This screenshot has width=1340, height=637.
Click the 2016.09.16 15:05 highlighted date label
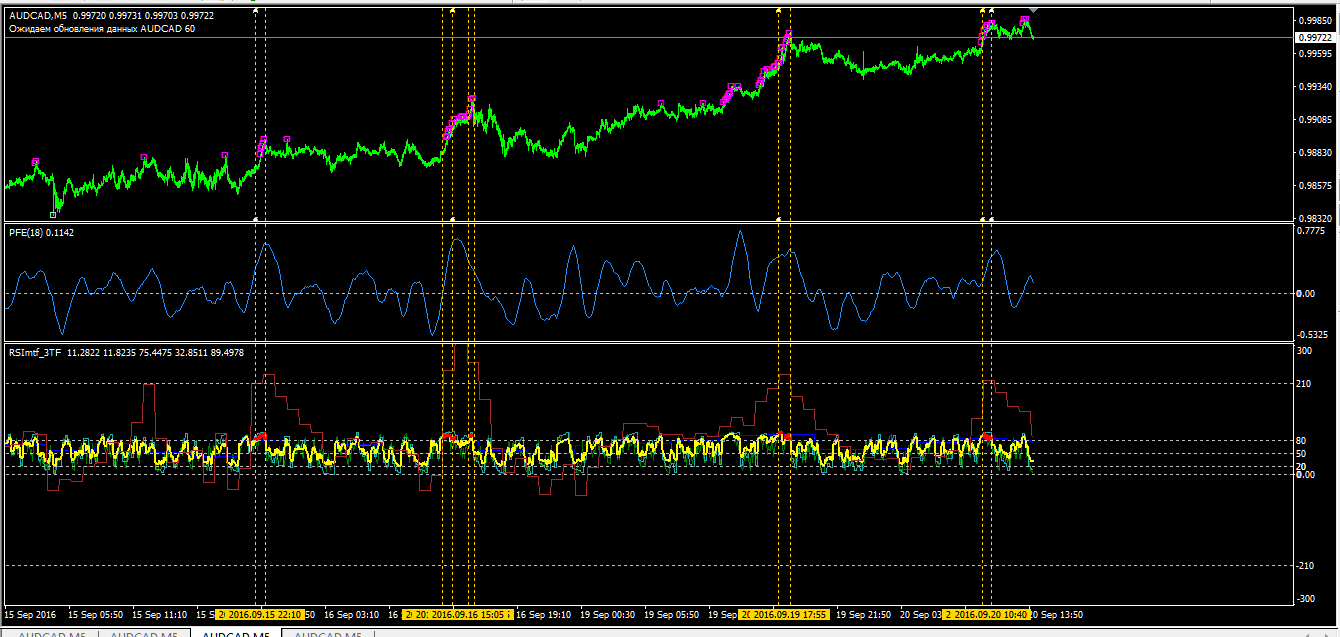[458, 614]
